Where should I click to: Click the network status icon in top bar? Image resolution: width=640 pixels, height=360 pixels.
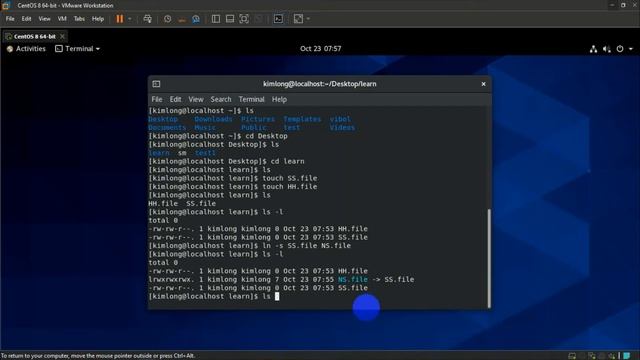point(593,49)
